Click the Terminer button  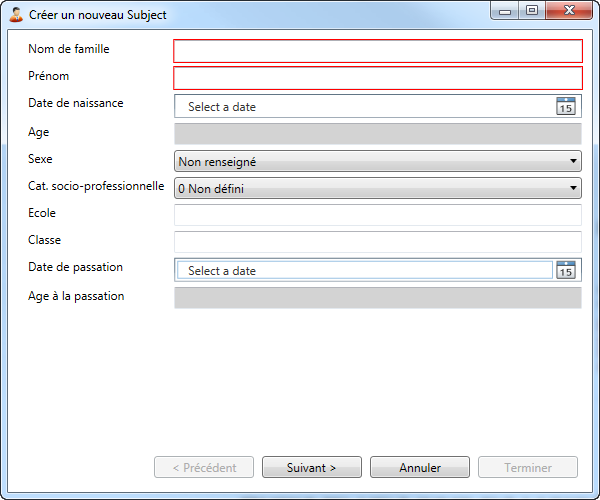(528, 467)
